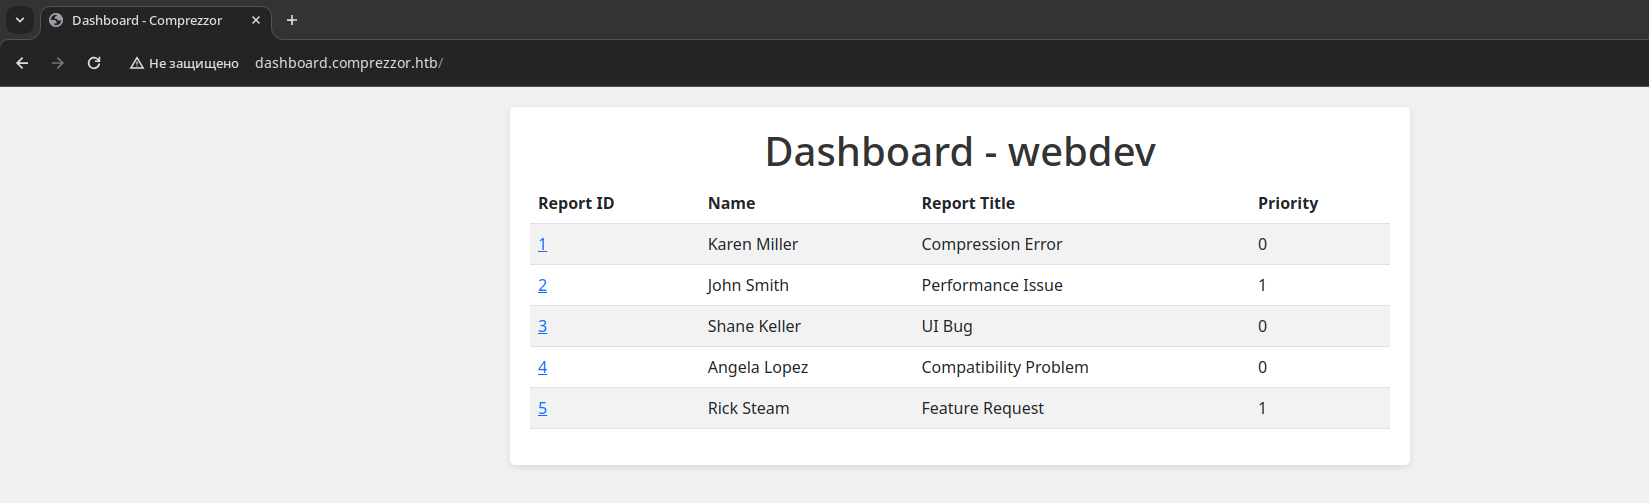Click the UI Bug report title
Screen dimensions: 1649x503
click(947, 326)
